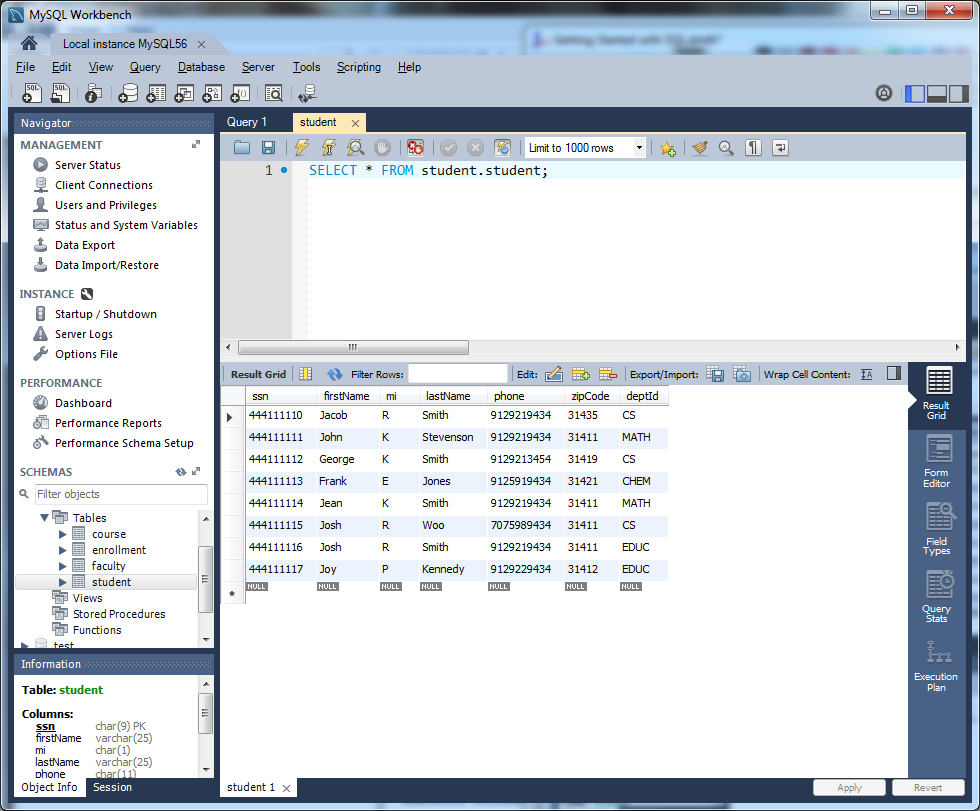This screenshot has width=980, height=811.
Task: Open Performance Reports
Action: [x=108, y=423]
